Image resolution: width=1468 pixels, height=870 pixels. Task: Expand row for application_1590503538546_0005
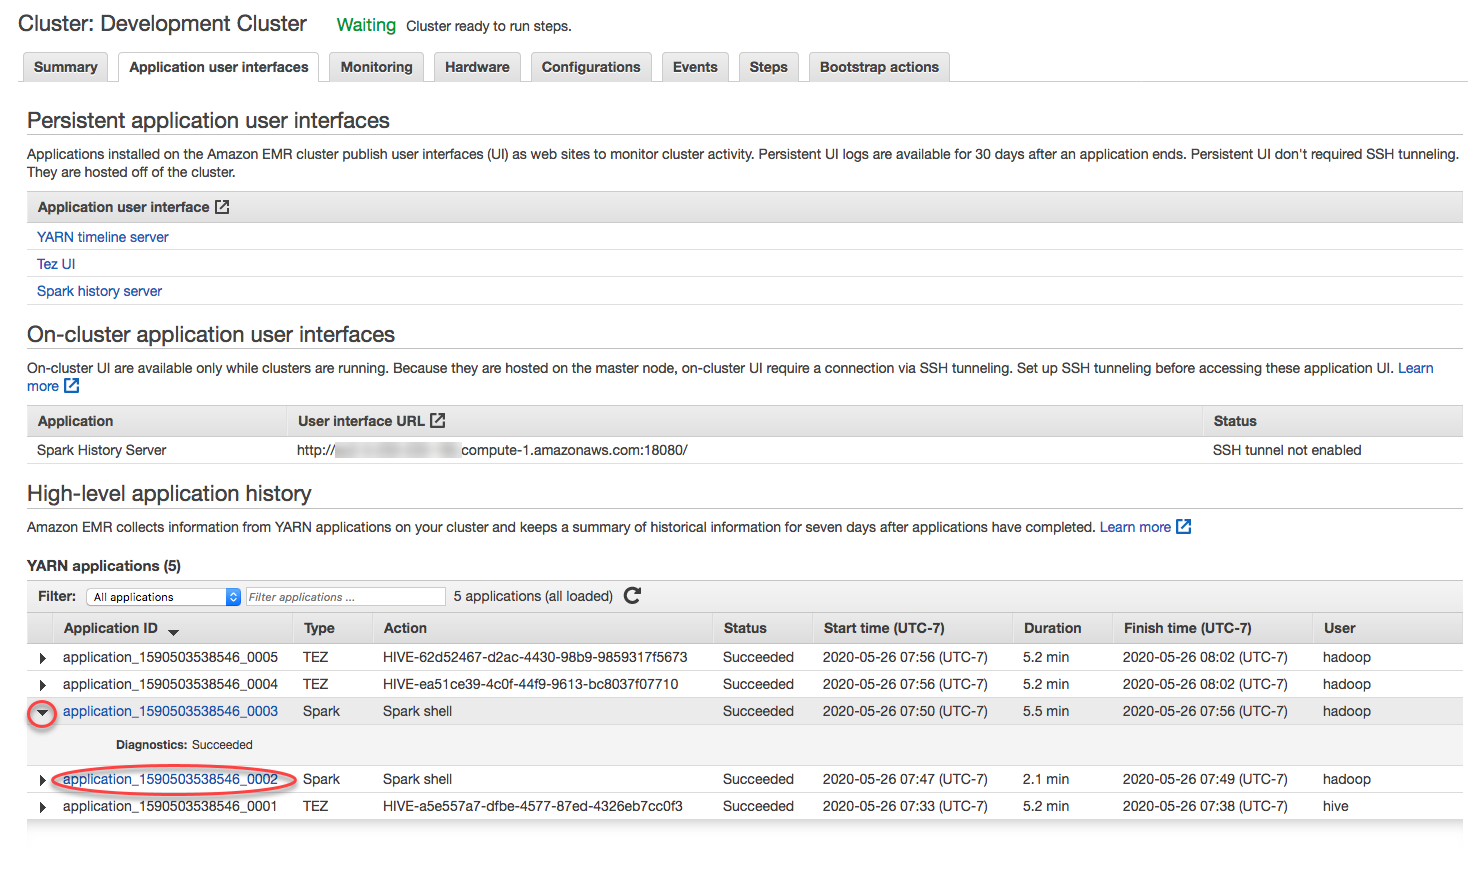(x=42, y=658)
